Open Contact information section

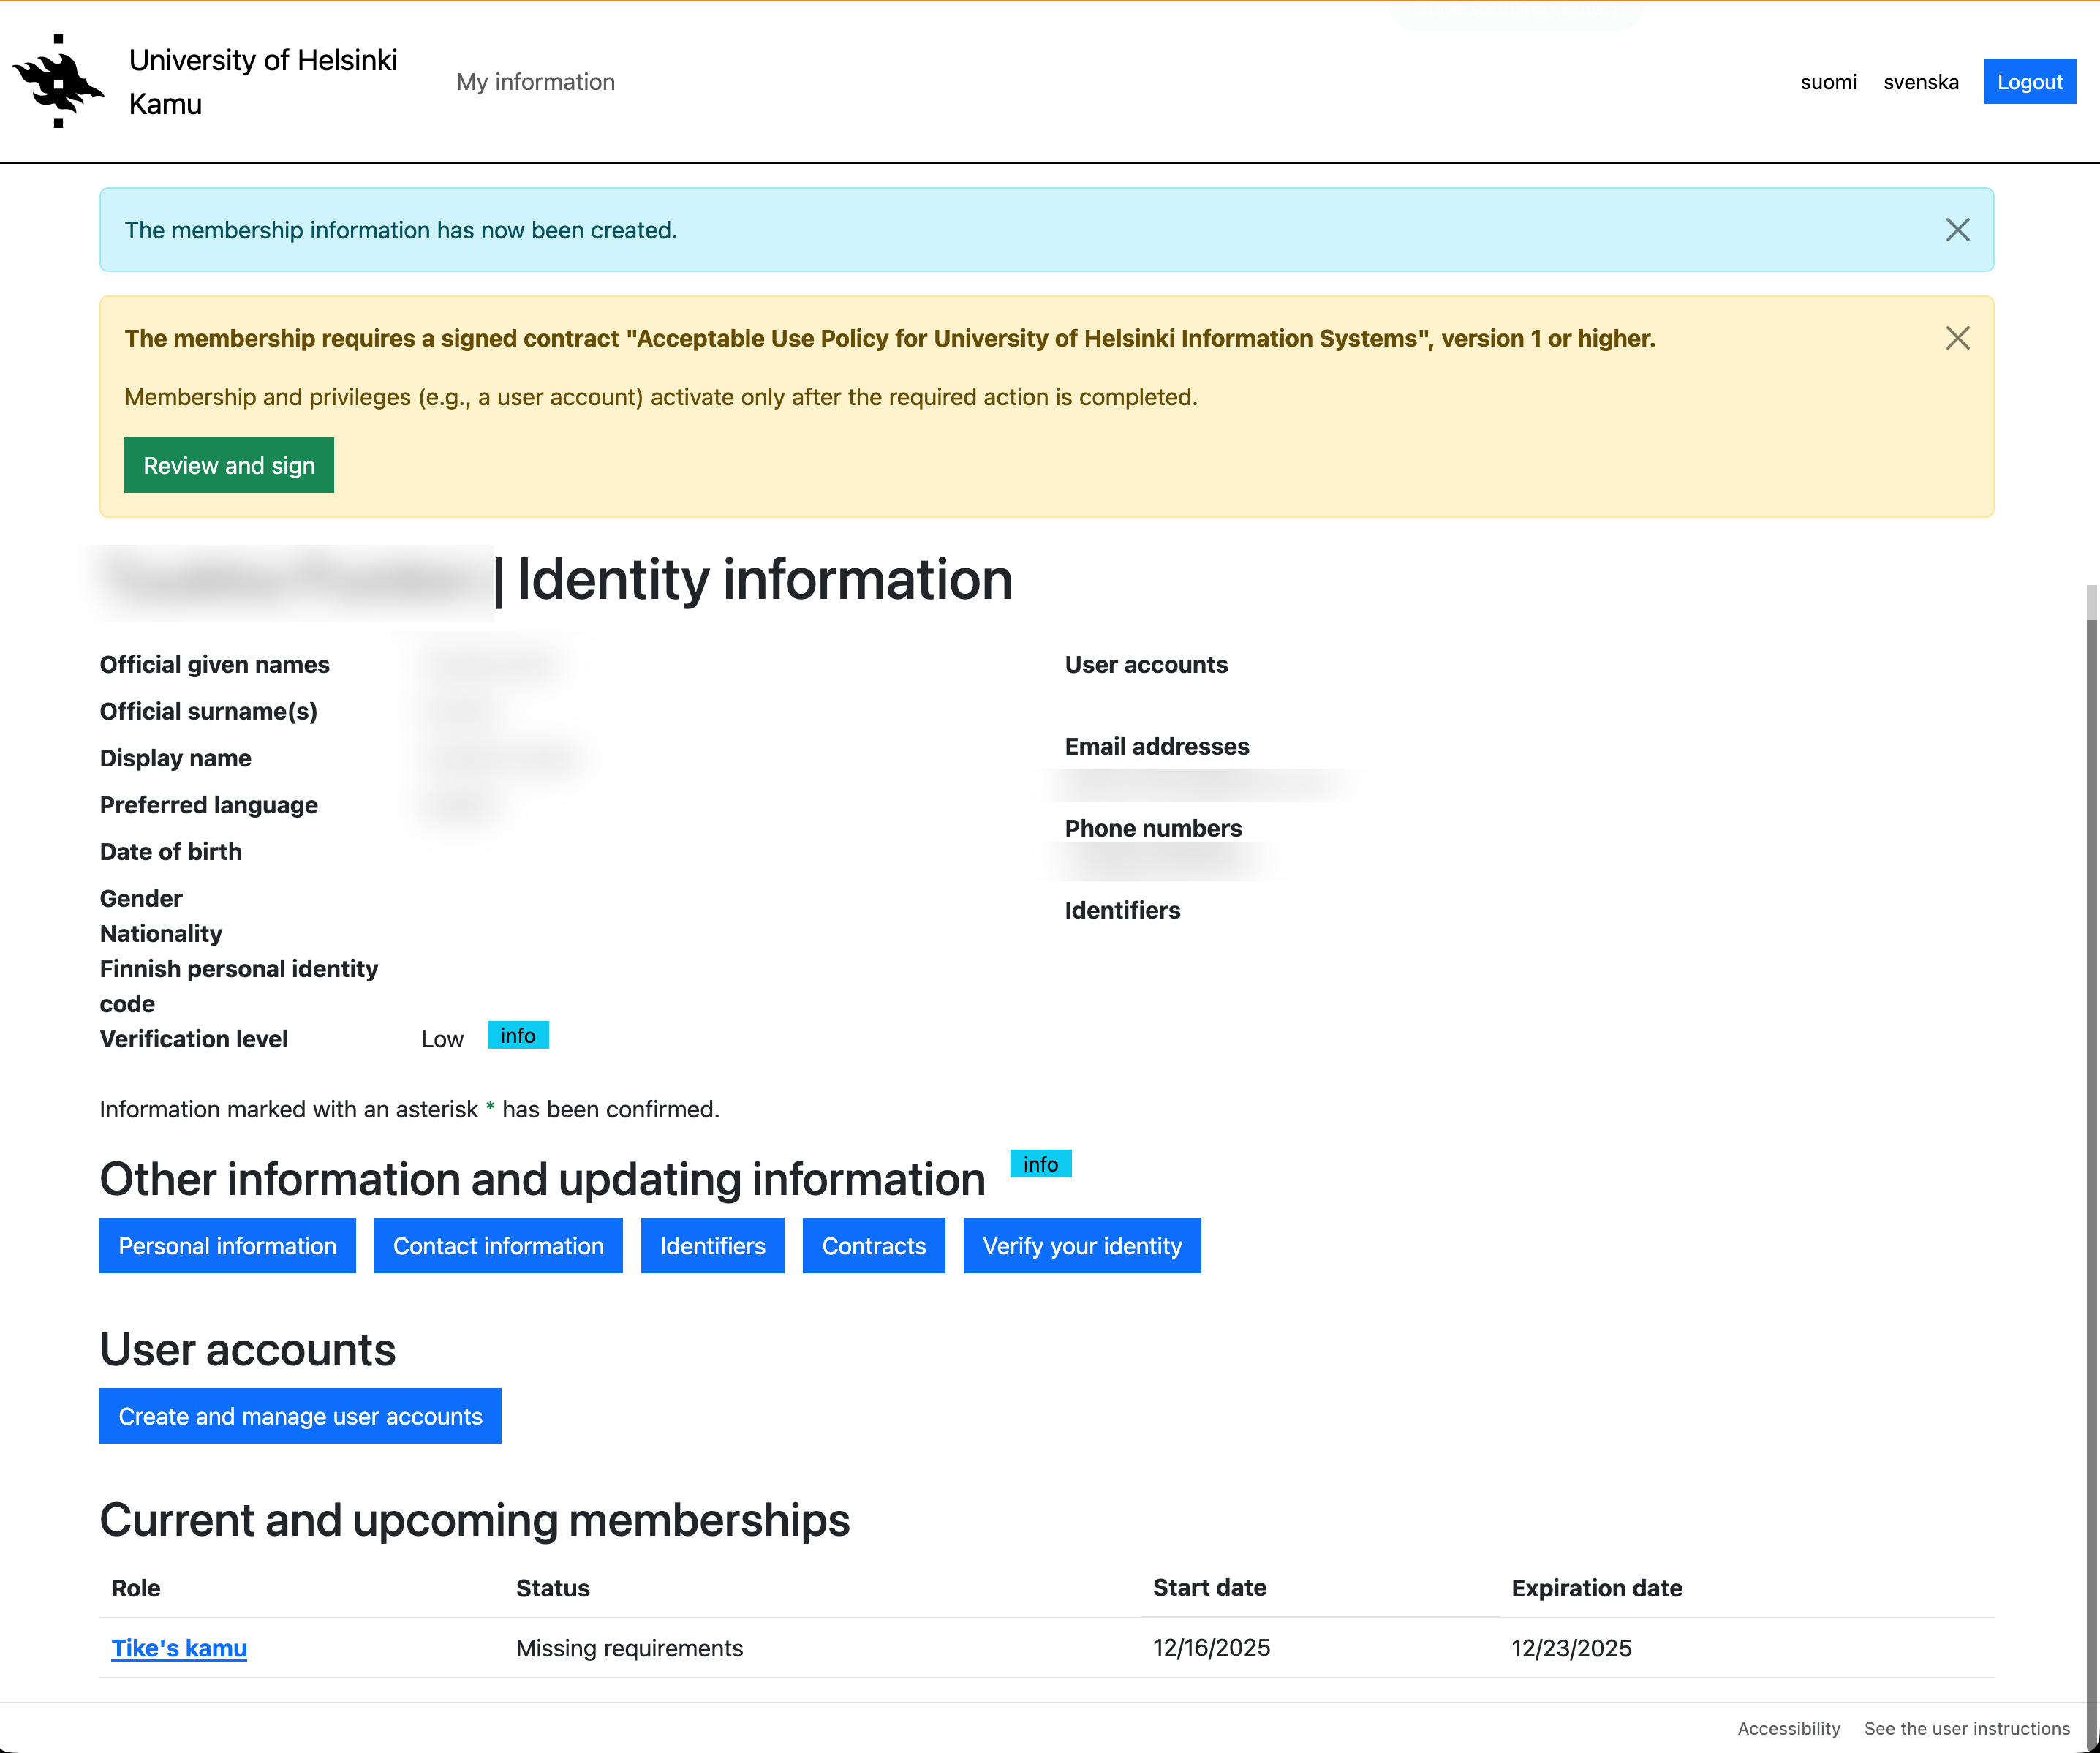(498, 1246)
